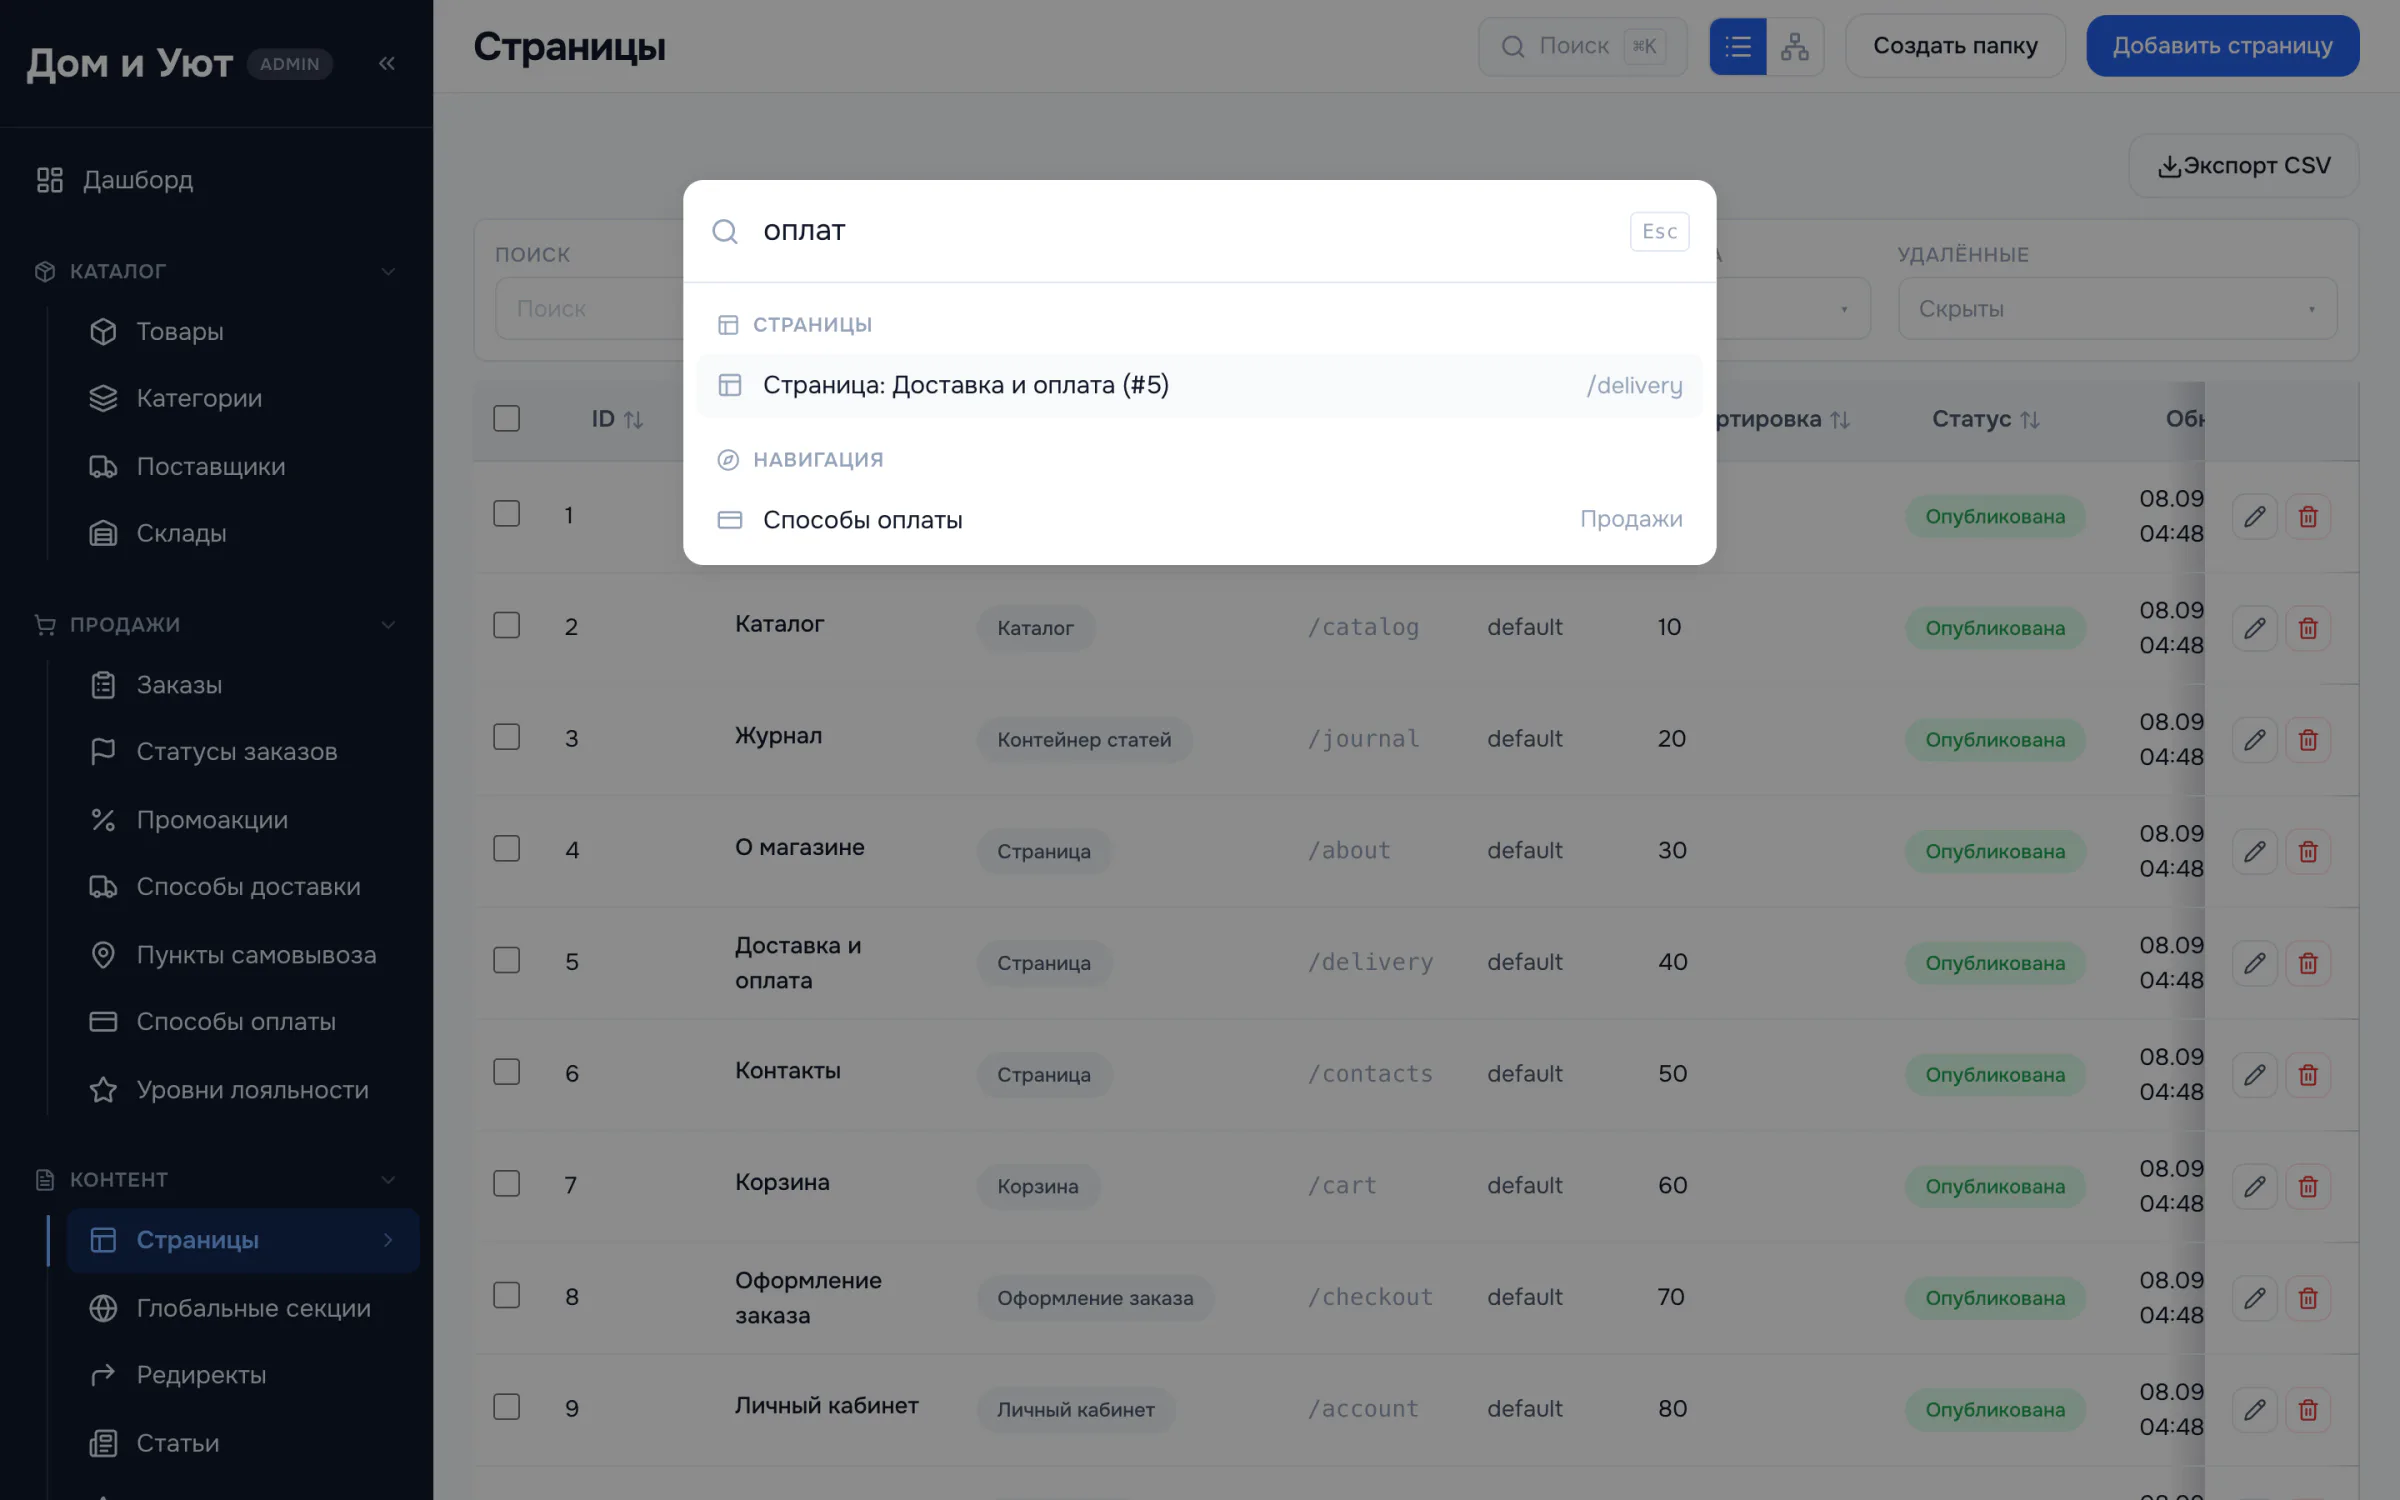Delete page row 2 Каталог with trash icon
The height and width of the screenshot is (1500, 2400).
pyautogui.click(x=2308, y=628)
